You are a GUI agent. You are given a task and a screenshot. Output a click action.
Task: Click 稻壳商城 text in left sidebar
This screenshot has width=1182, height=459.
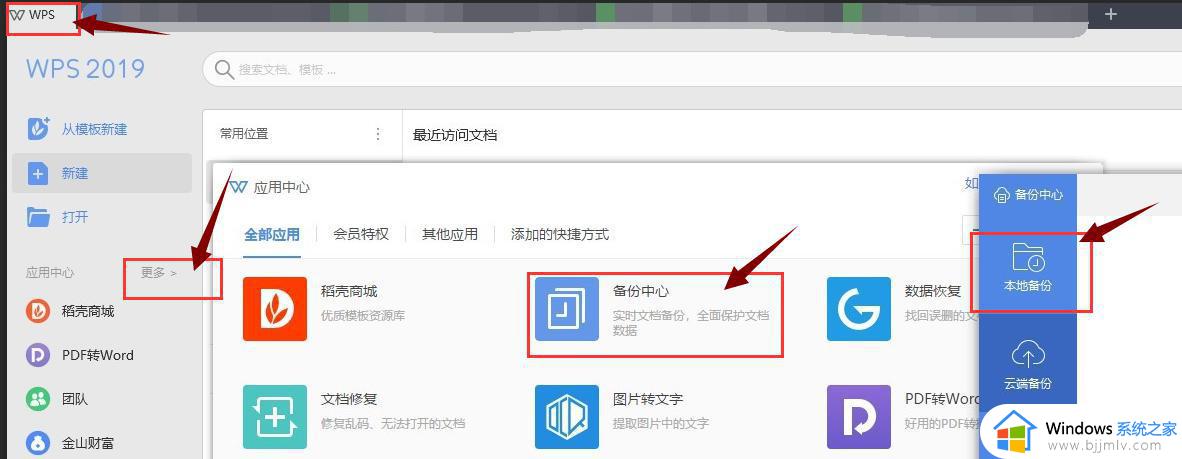pos(87,311)
